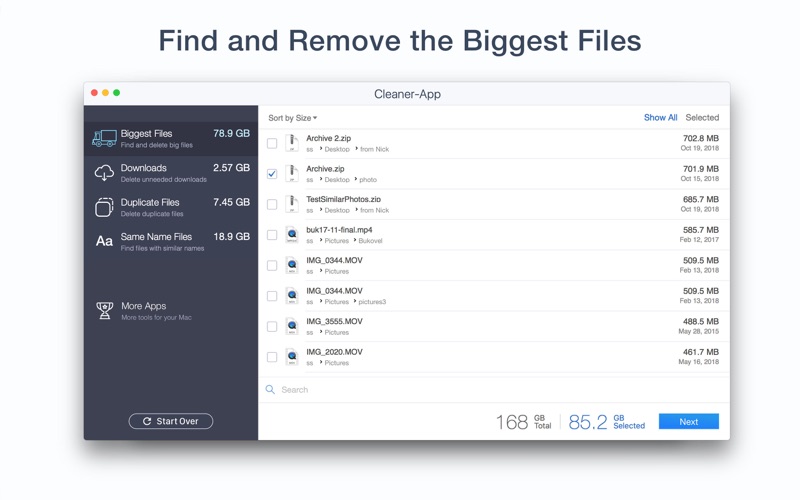Open the Same Name Files section
800x500 pixels.
point(171,241)
